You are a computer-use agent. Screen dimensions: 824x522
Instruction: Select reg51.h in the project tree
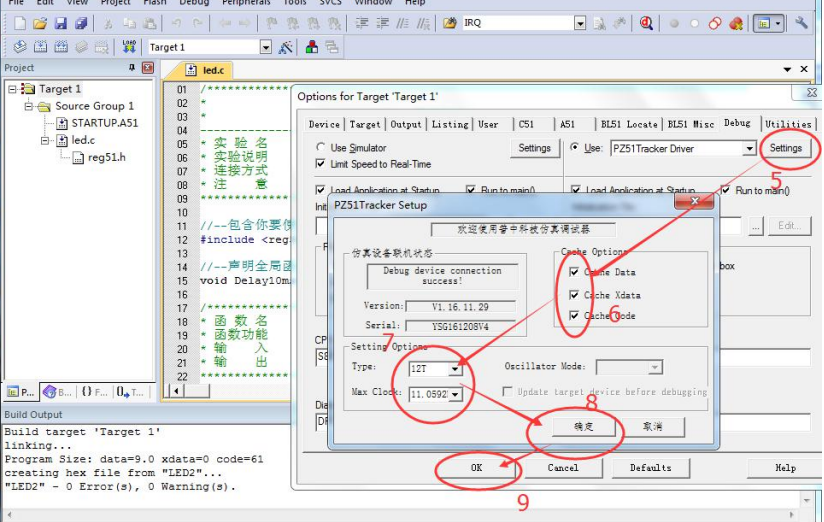[107, 157]
